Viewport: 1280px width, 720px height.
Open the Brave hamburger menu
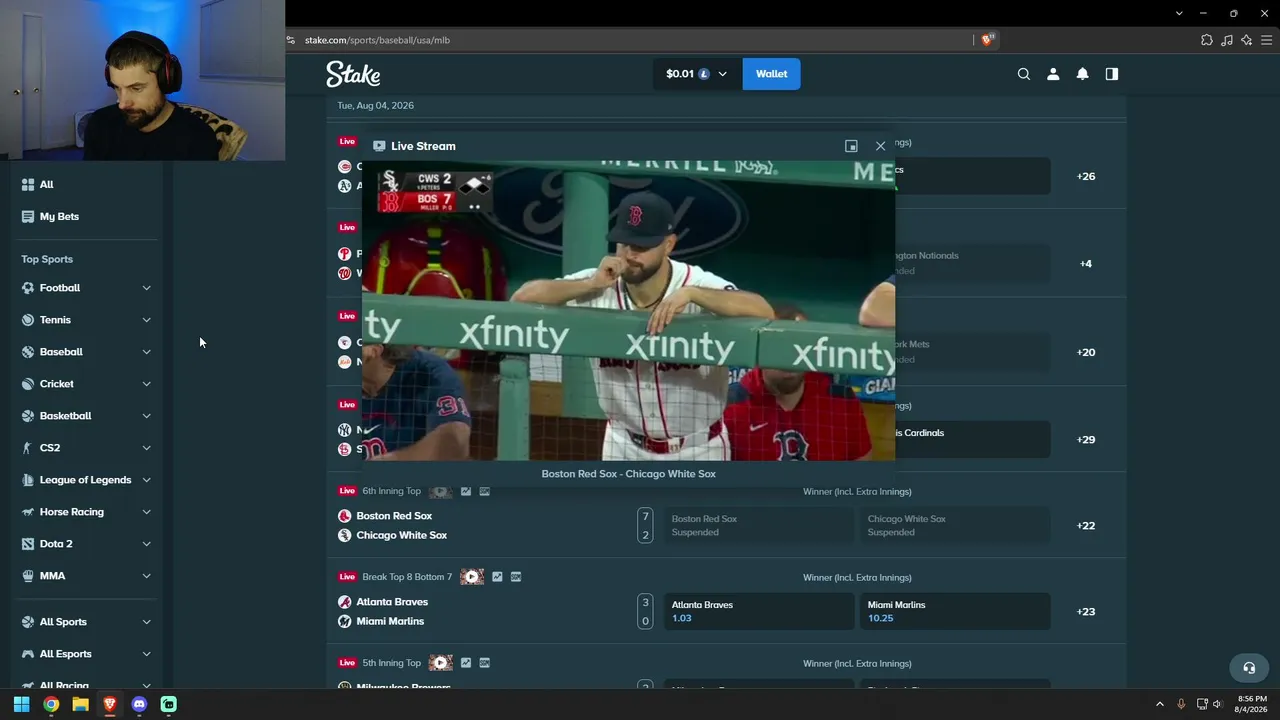coord(1267,40)
